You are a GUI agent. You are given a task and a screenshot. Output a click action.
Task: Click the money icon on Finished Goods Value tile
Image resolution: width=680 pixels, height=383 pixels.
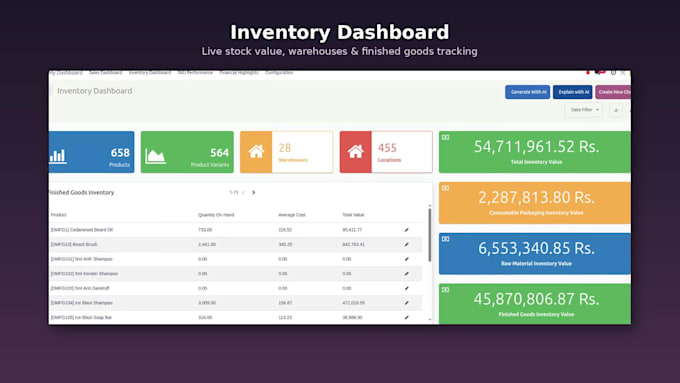click(445, 290)
